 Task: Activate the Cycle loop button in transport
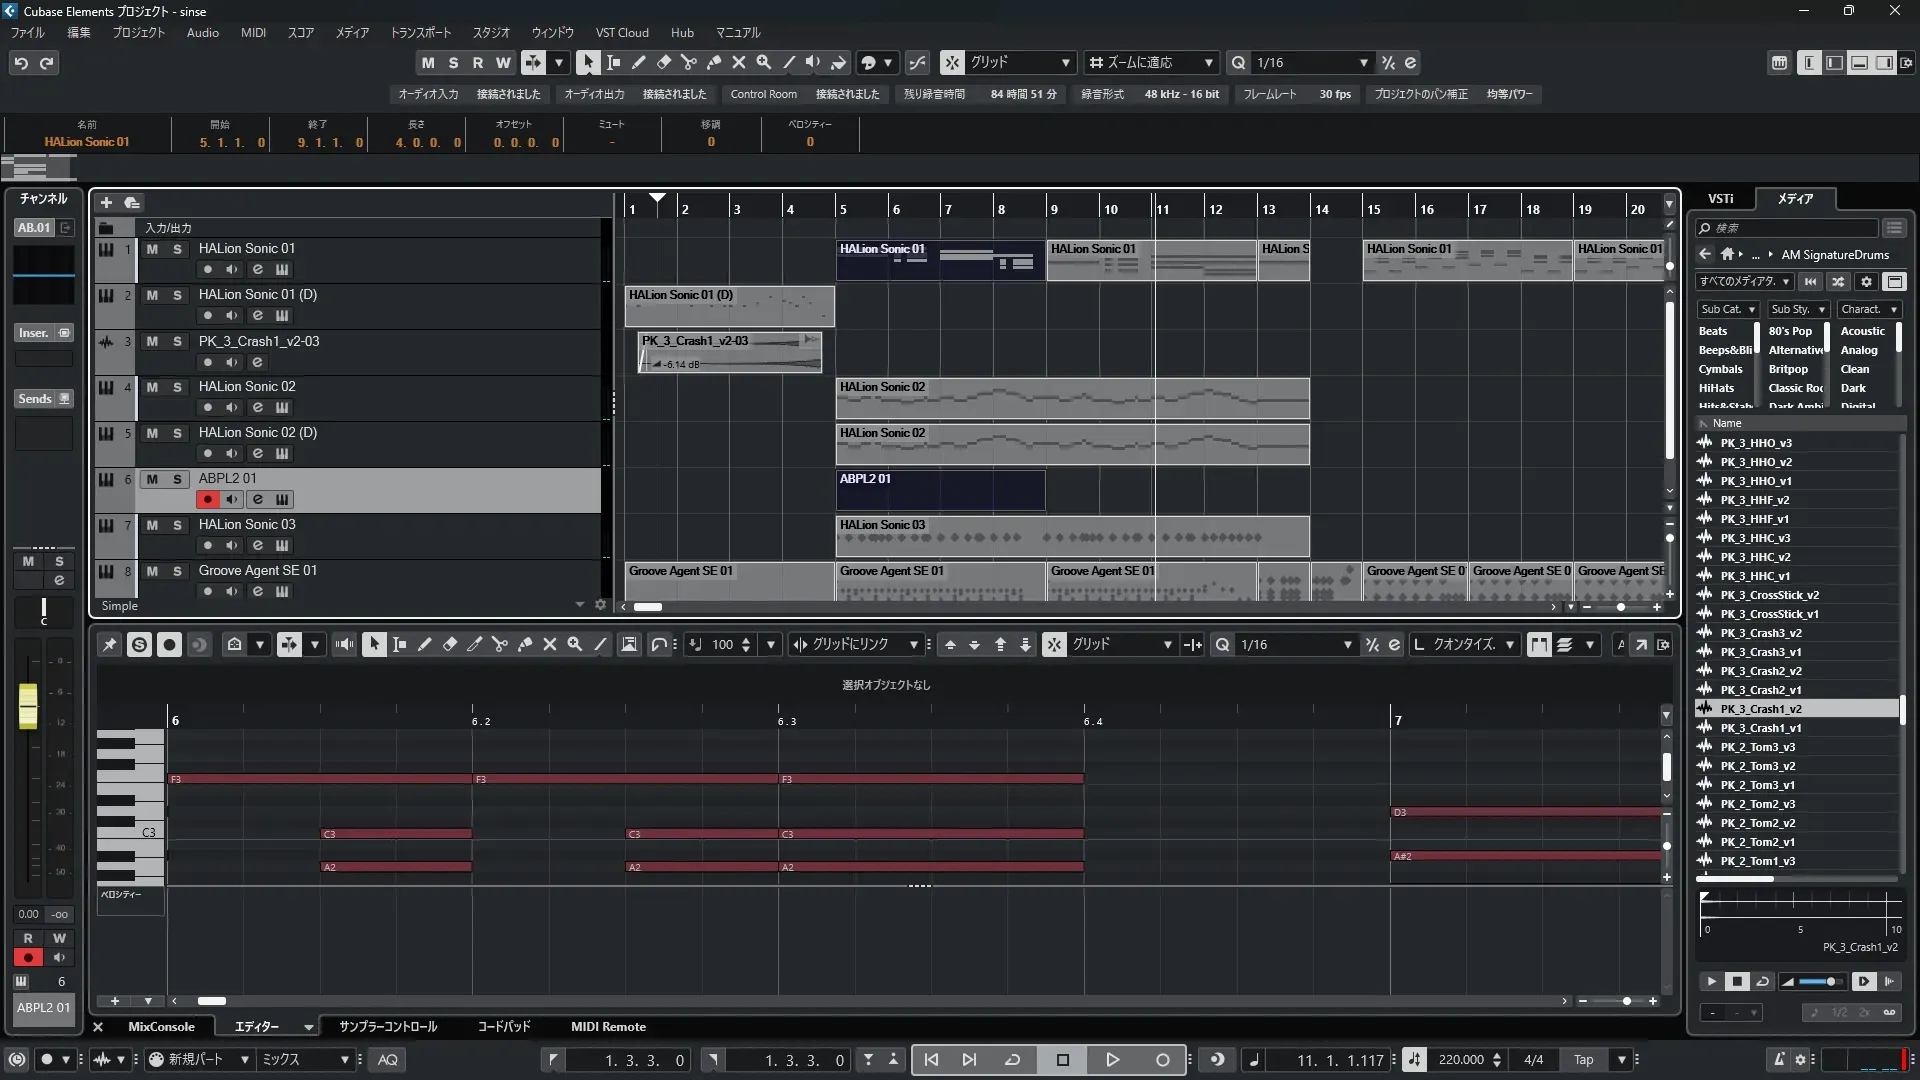click(x=1012, y=1060)
